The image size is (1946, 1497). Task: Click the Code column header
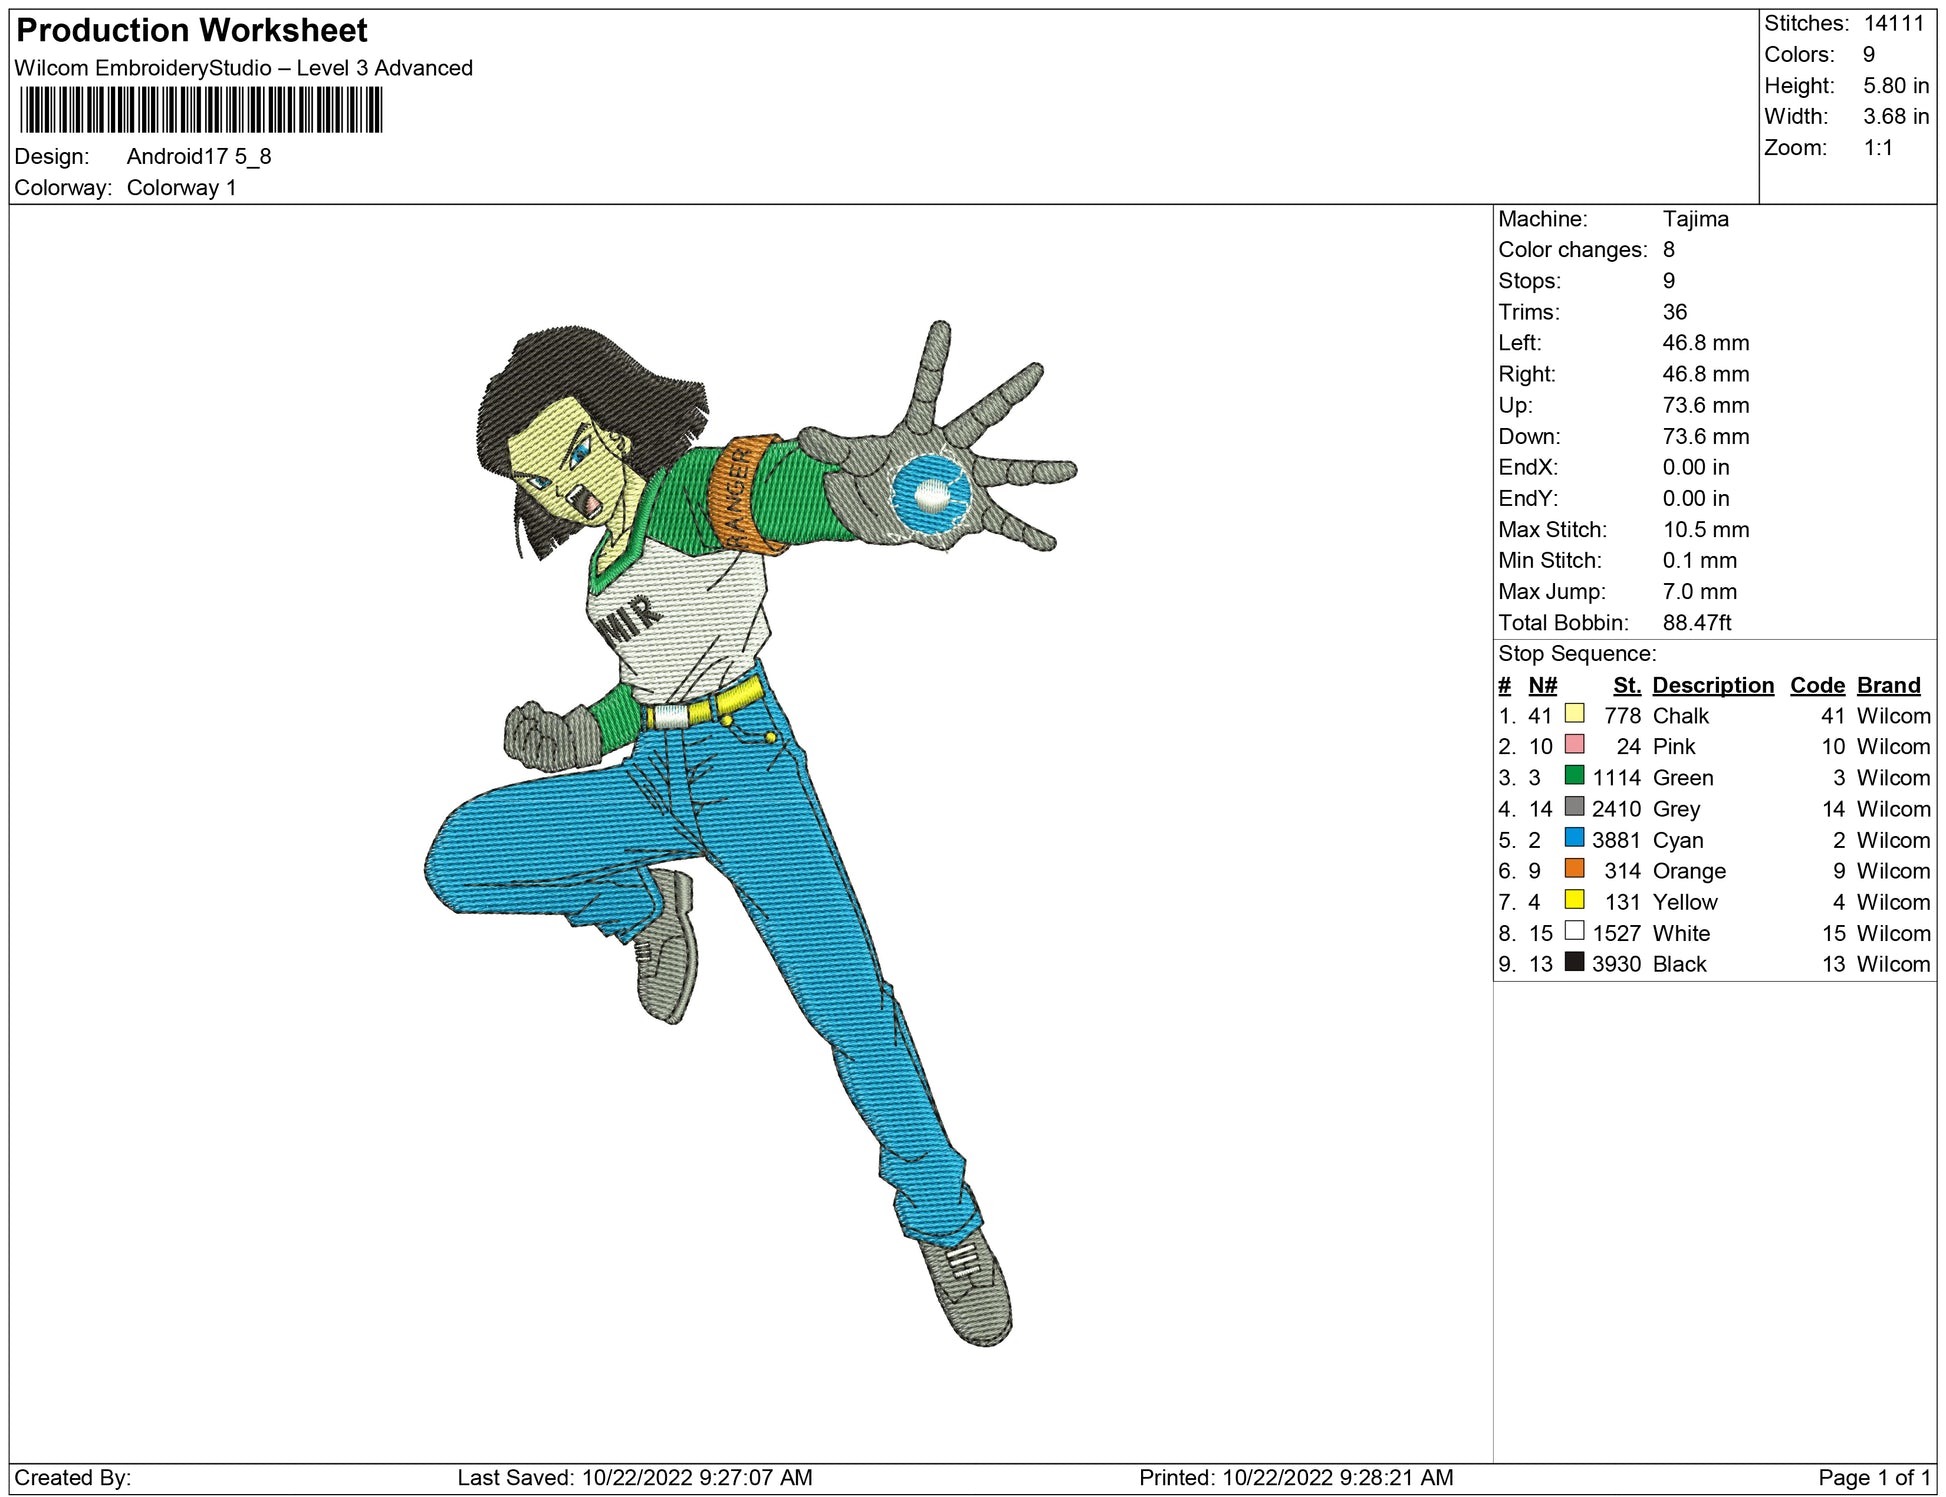point(1816,685)
